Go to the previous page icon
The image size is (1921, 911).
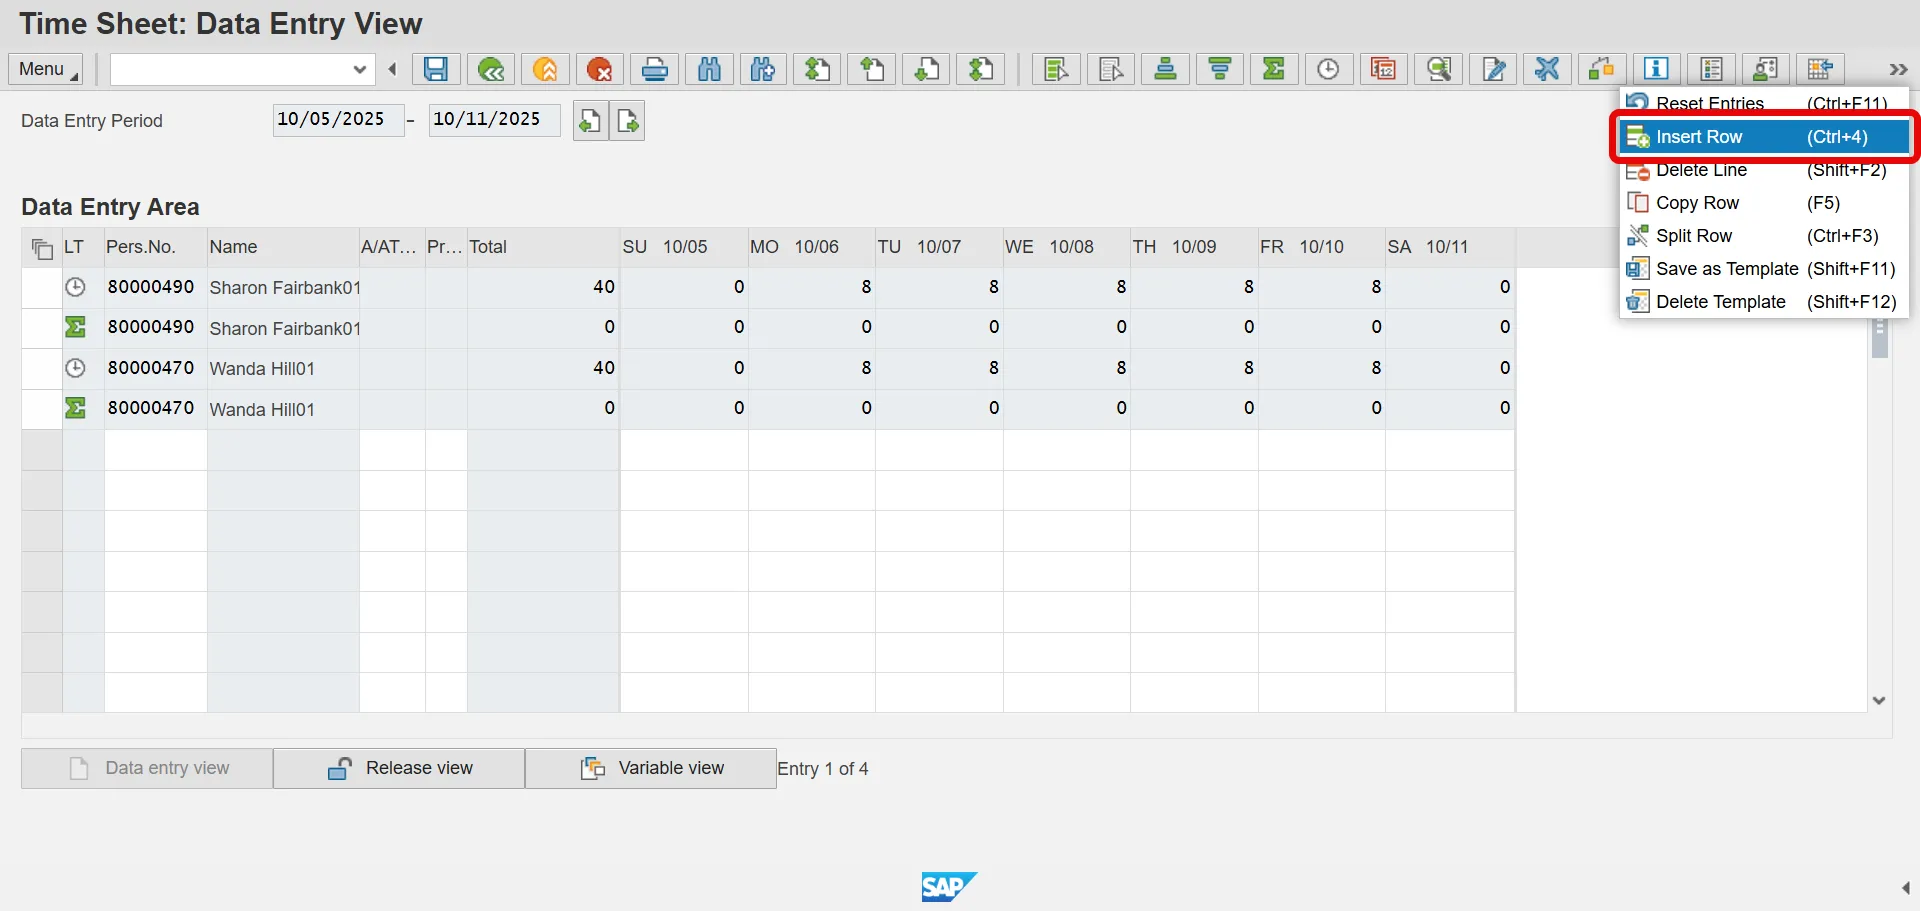point(873,69)
